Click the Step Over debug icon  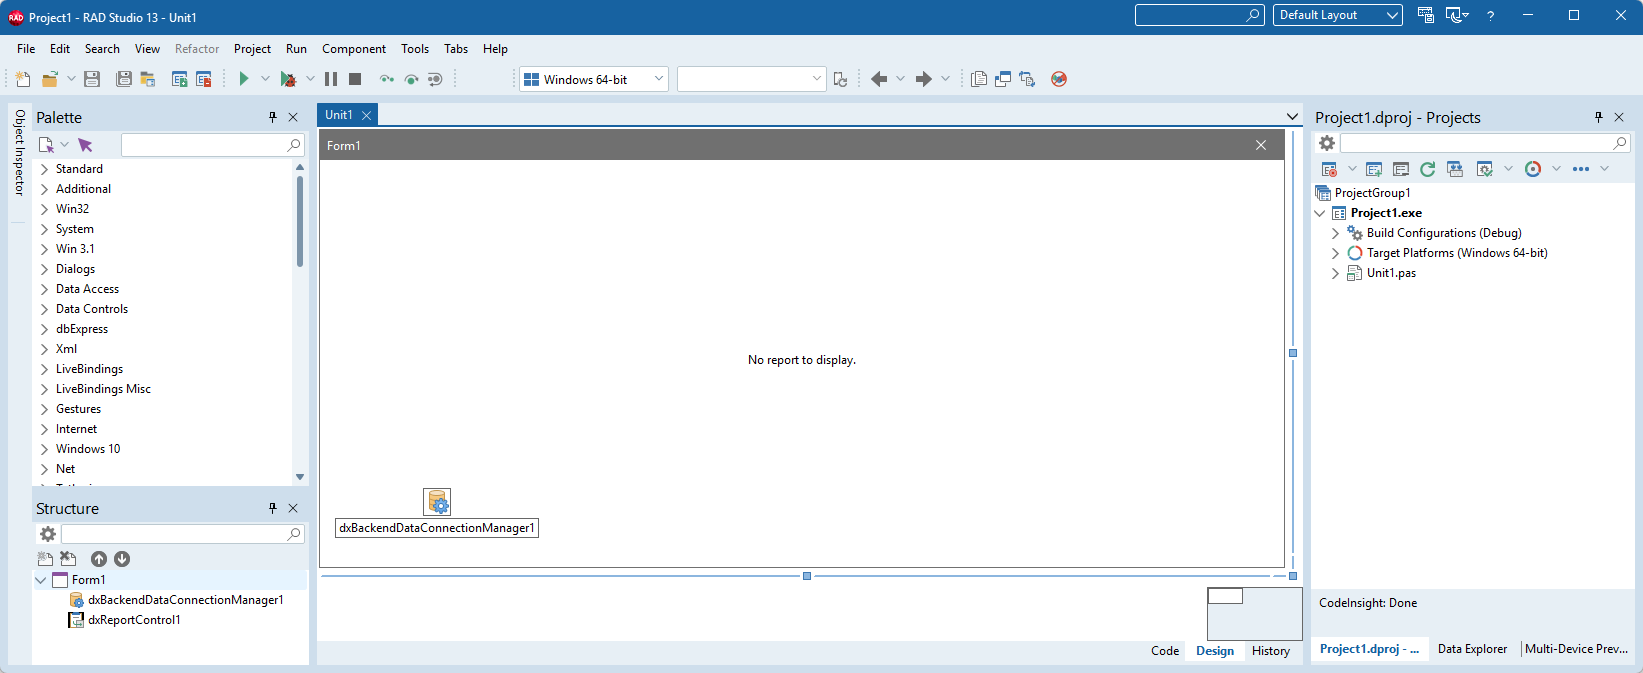411,79
